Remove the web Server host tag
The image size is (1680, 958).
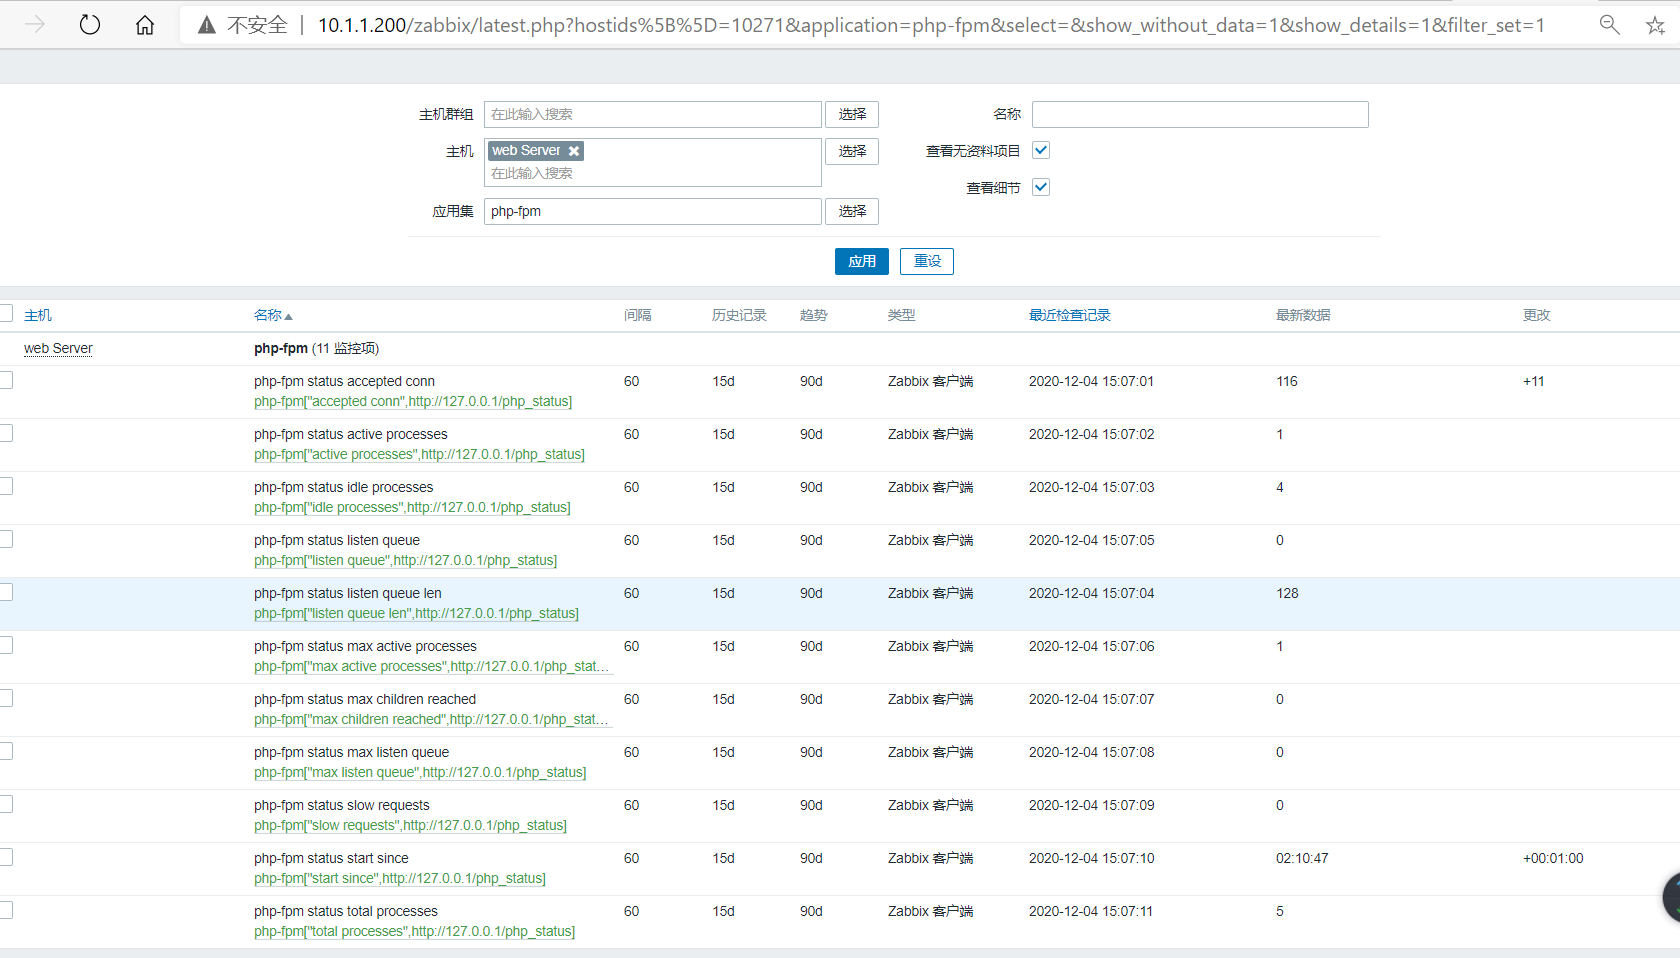pos(574,151)
